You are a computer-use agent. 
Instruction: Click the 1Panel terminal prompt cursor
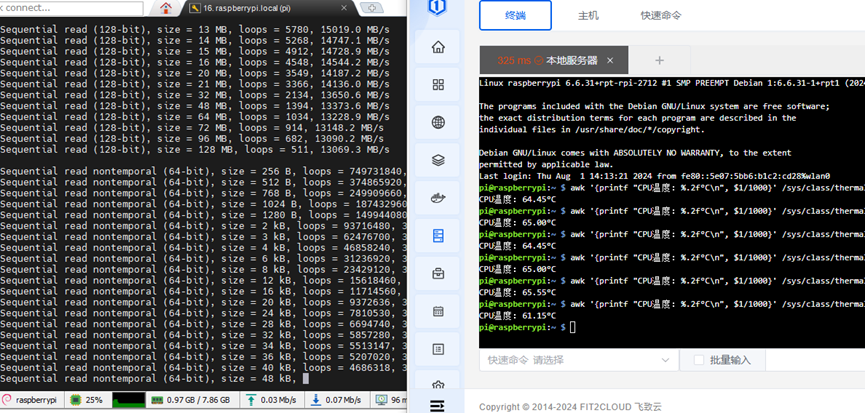572,328
